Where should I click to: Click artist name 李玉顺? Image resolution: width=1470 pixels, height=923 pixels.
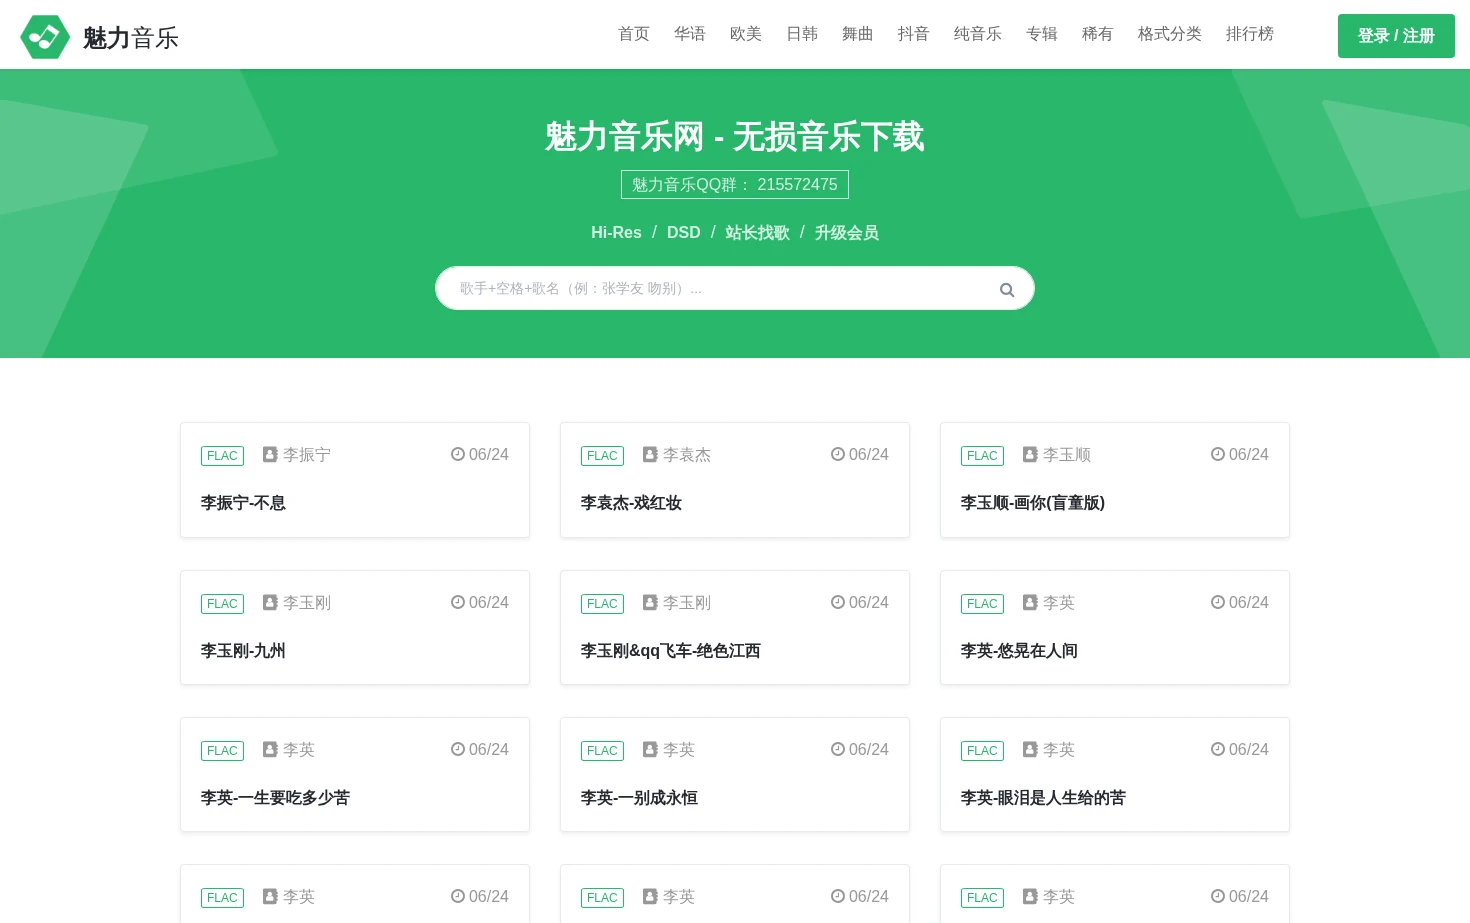tap(1067, 455)
